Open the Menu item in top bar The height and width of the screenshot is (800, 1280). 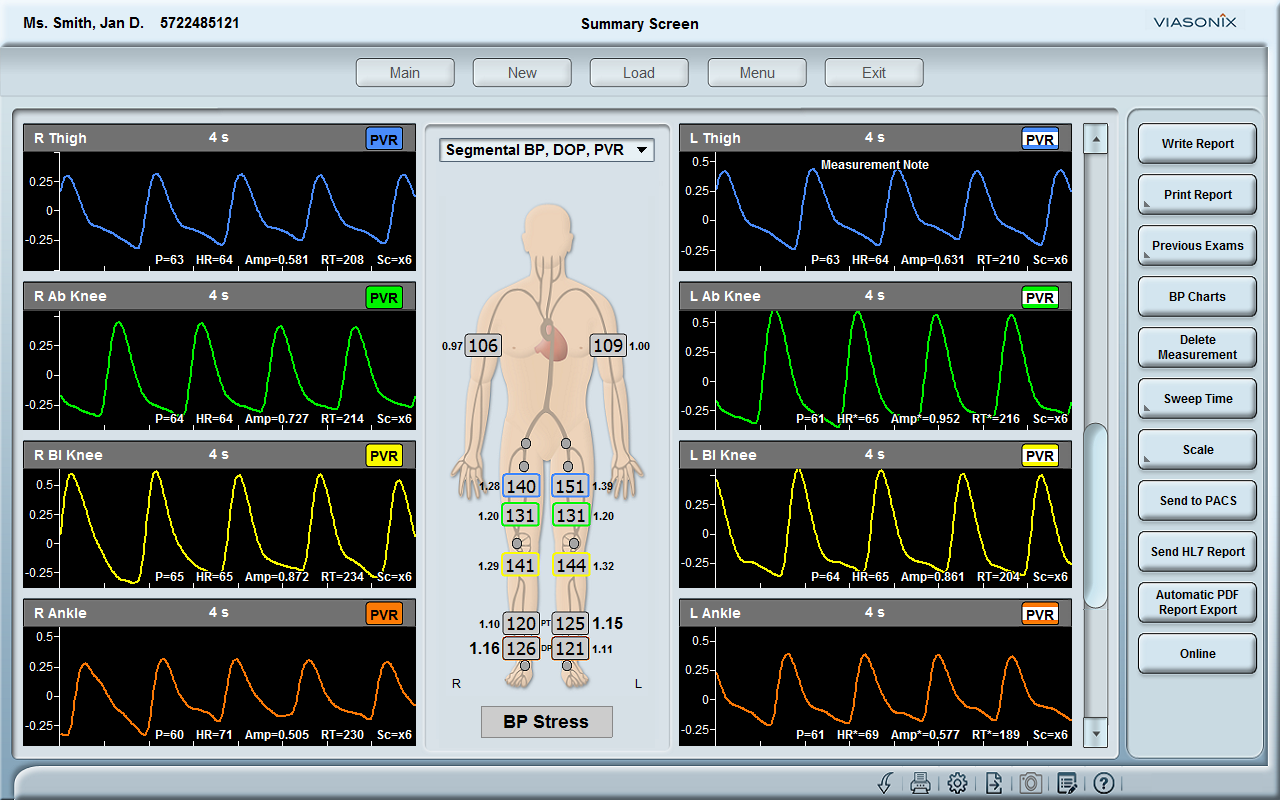click(757, 73)
